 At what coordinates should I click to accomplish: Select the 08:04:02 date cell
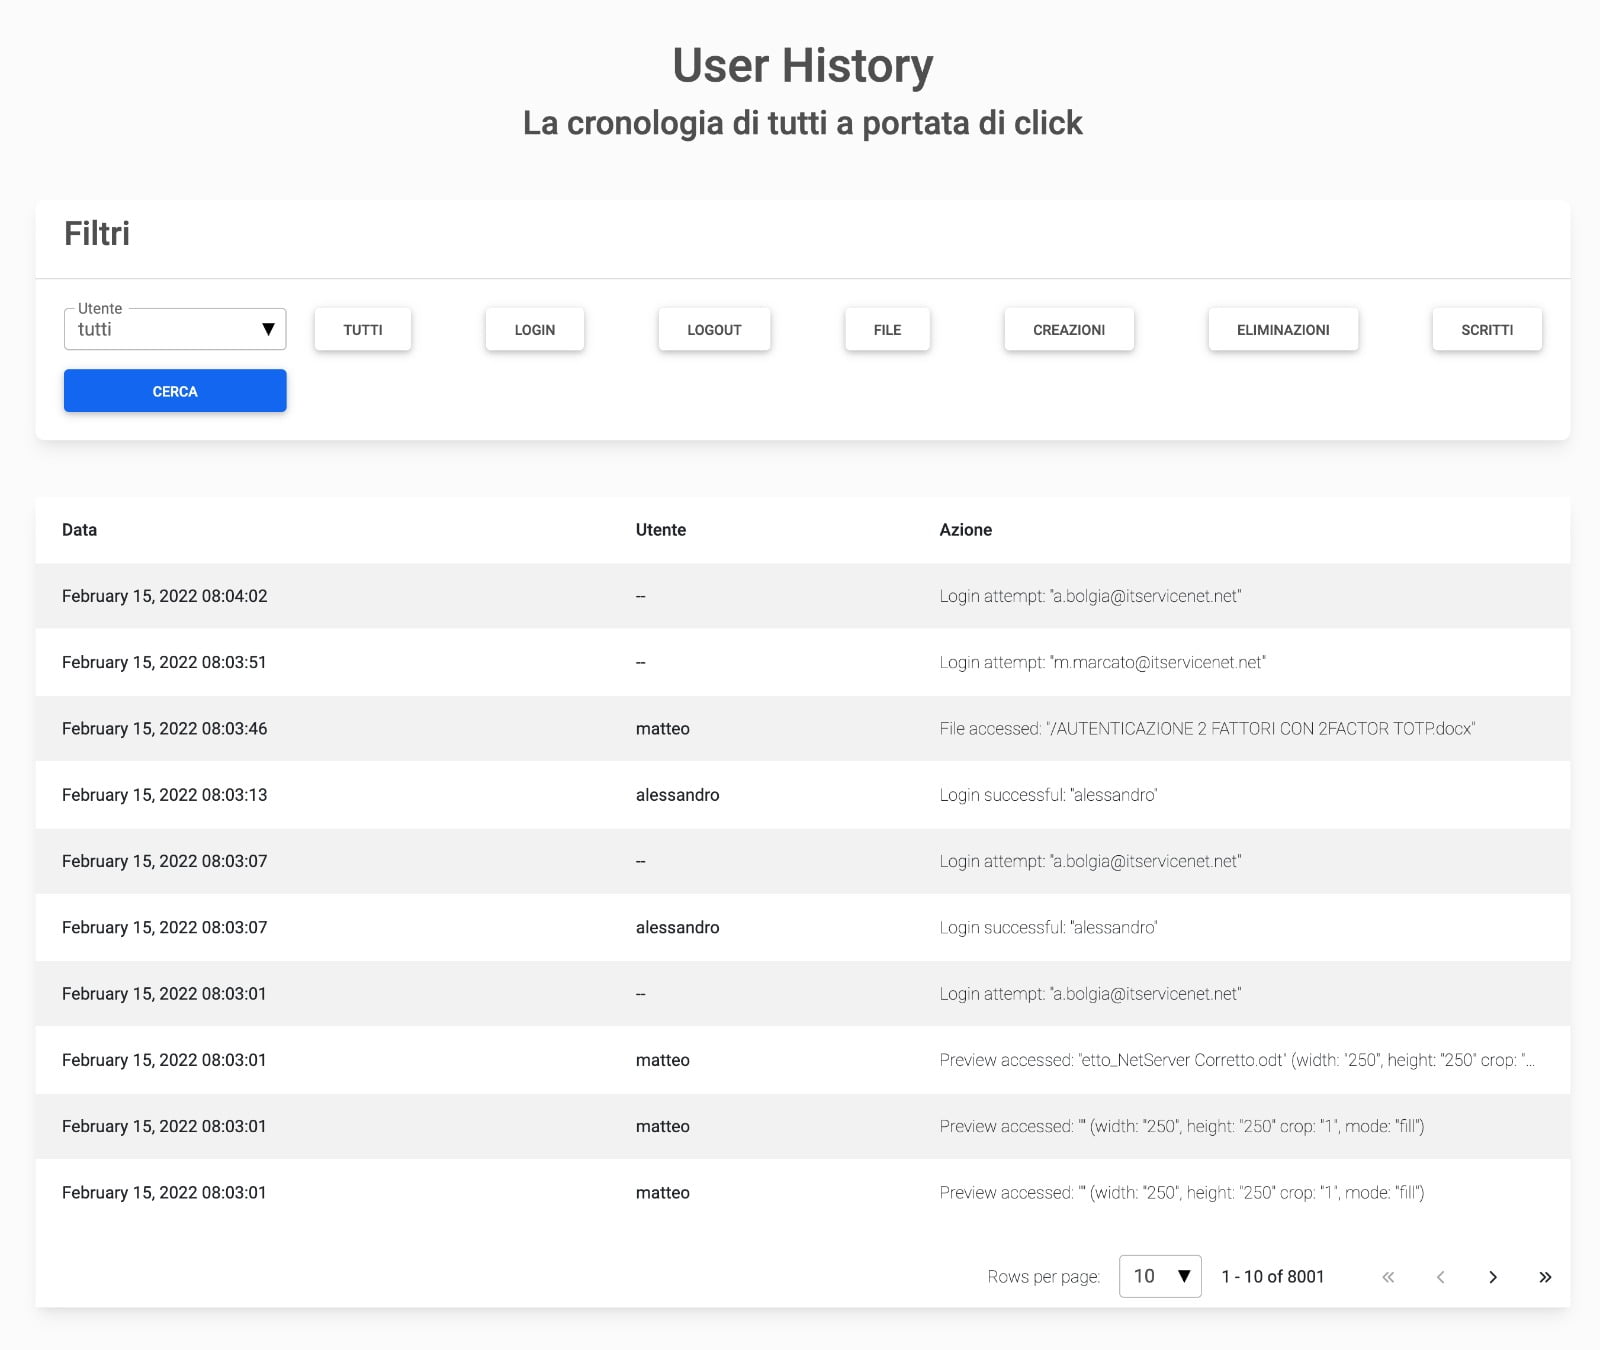click(x=165, y=596)
